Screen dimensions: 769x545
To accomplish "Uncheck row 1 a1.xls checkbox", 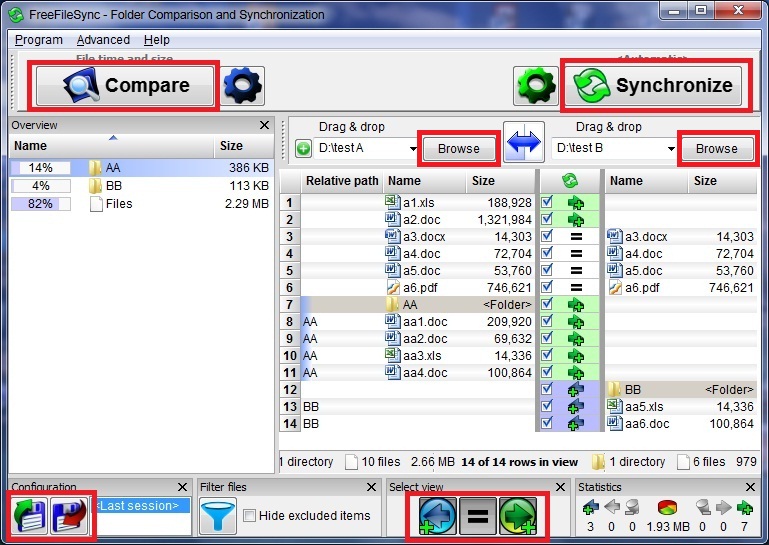I will pyautogui.click(x=547, y=202).
